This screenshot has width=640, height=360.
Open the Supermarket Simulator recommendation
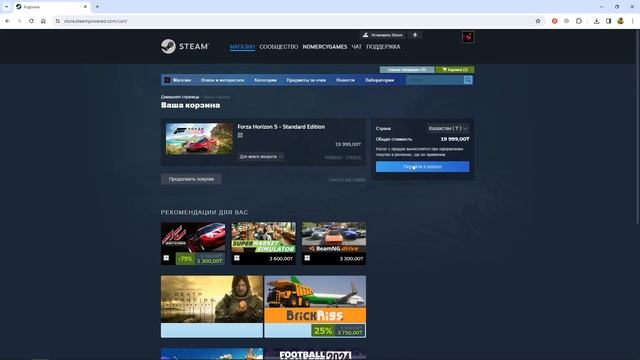click(263, 243)
